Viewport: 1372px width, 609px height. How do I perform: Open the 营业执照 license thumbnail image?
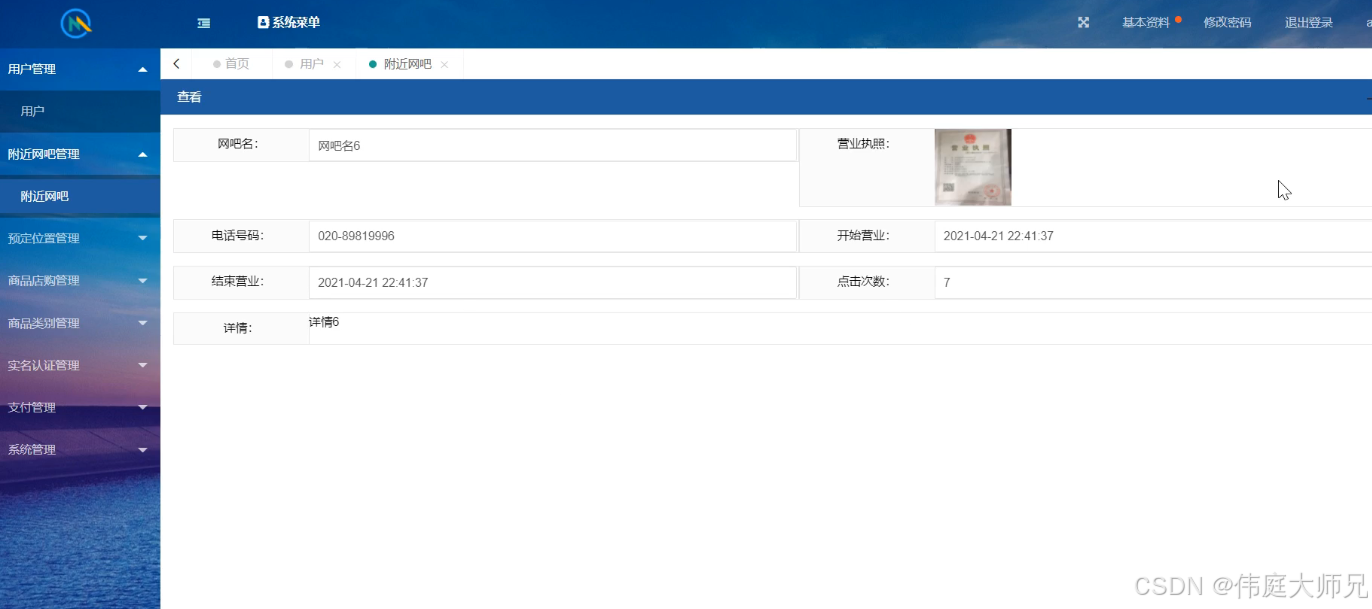point(973,167)
